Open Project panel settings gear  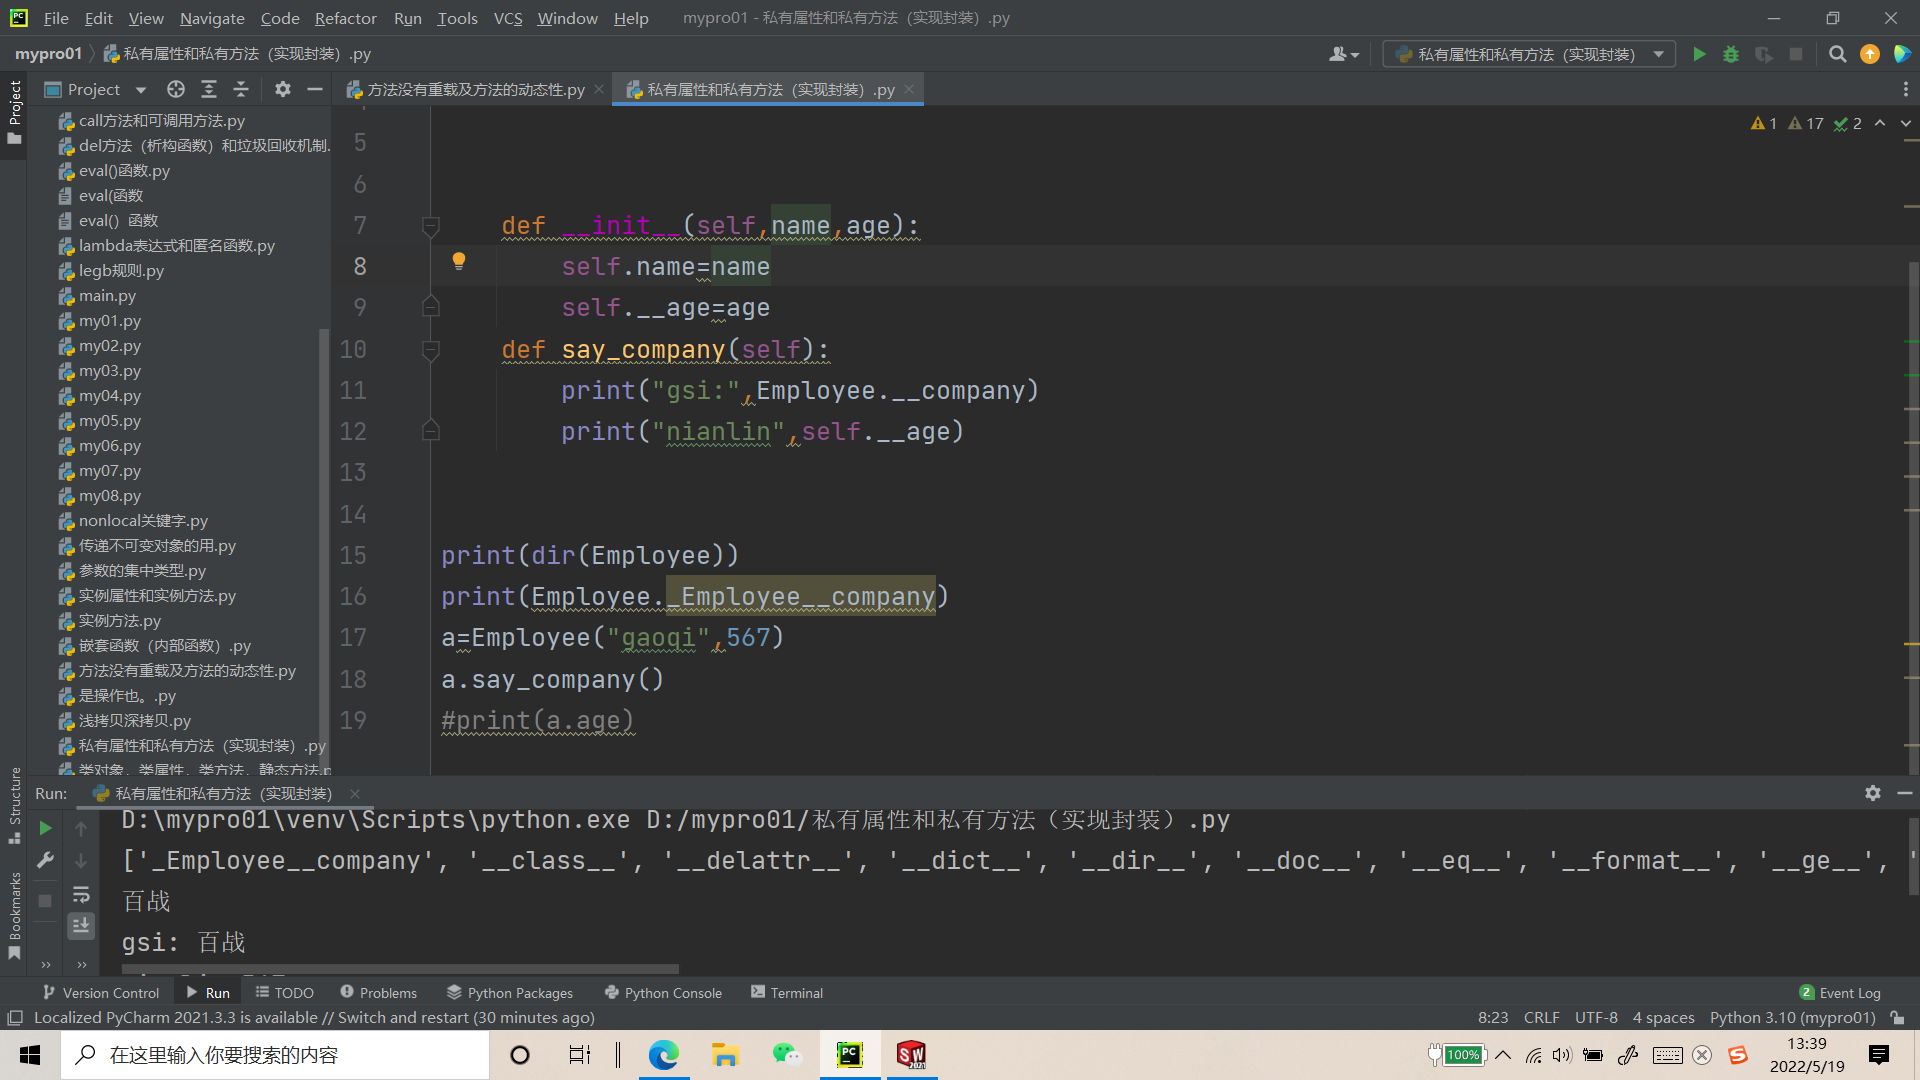283,89
